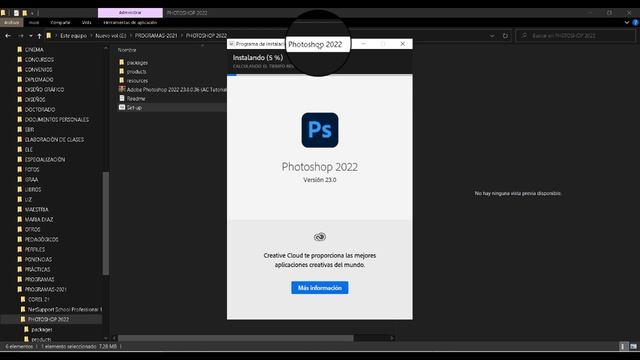Switch to the Vista ribbon tab
The height and width of the screenshot is (360, 640).
[x=87, y=22]
